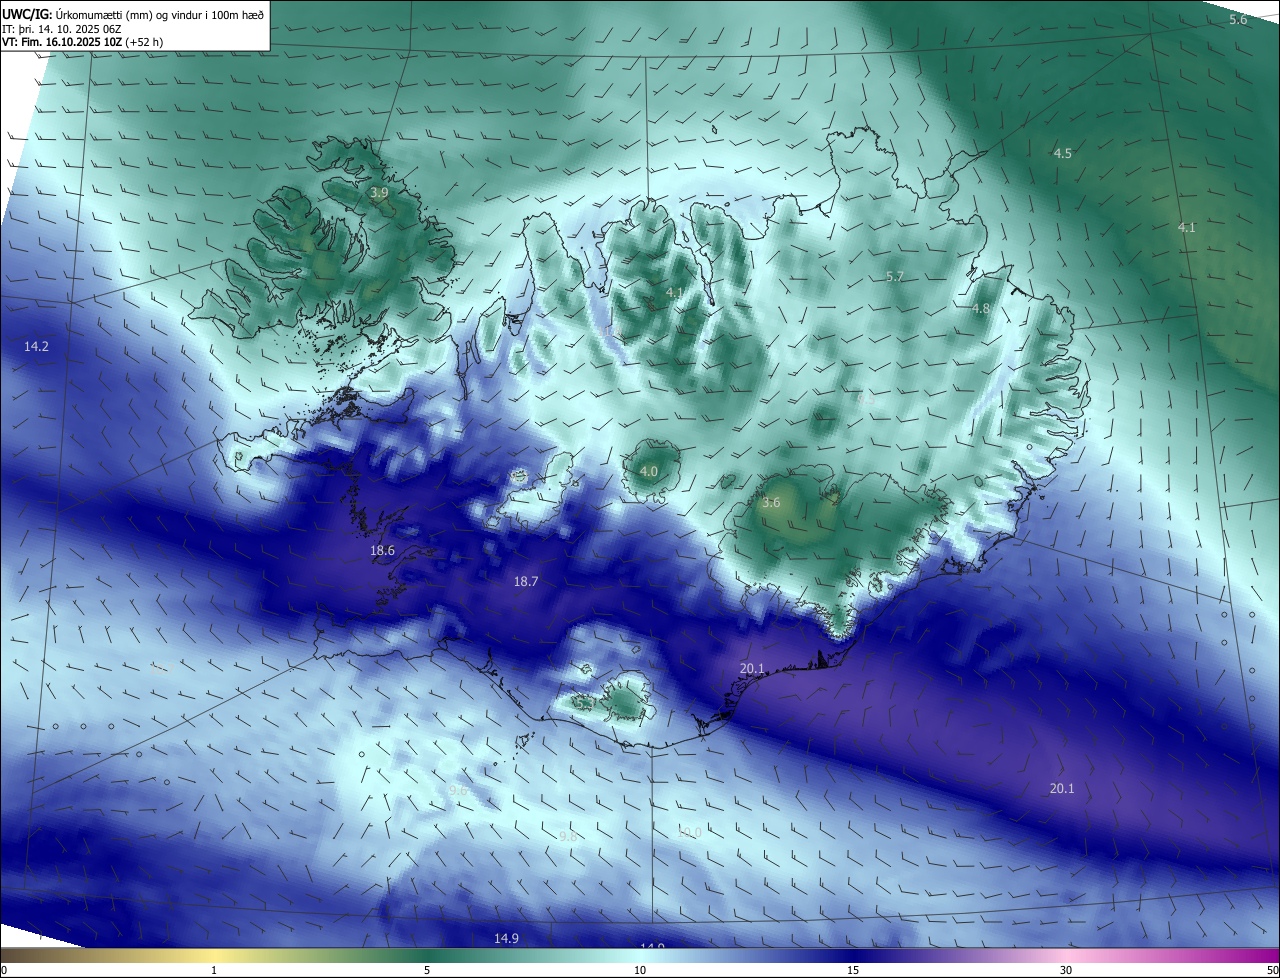Select the 3.9 value over the Westfjords

pos(379,192)
